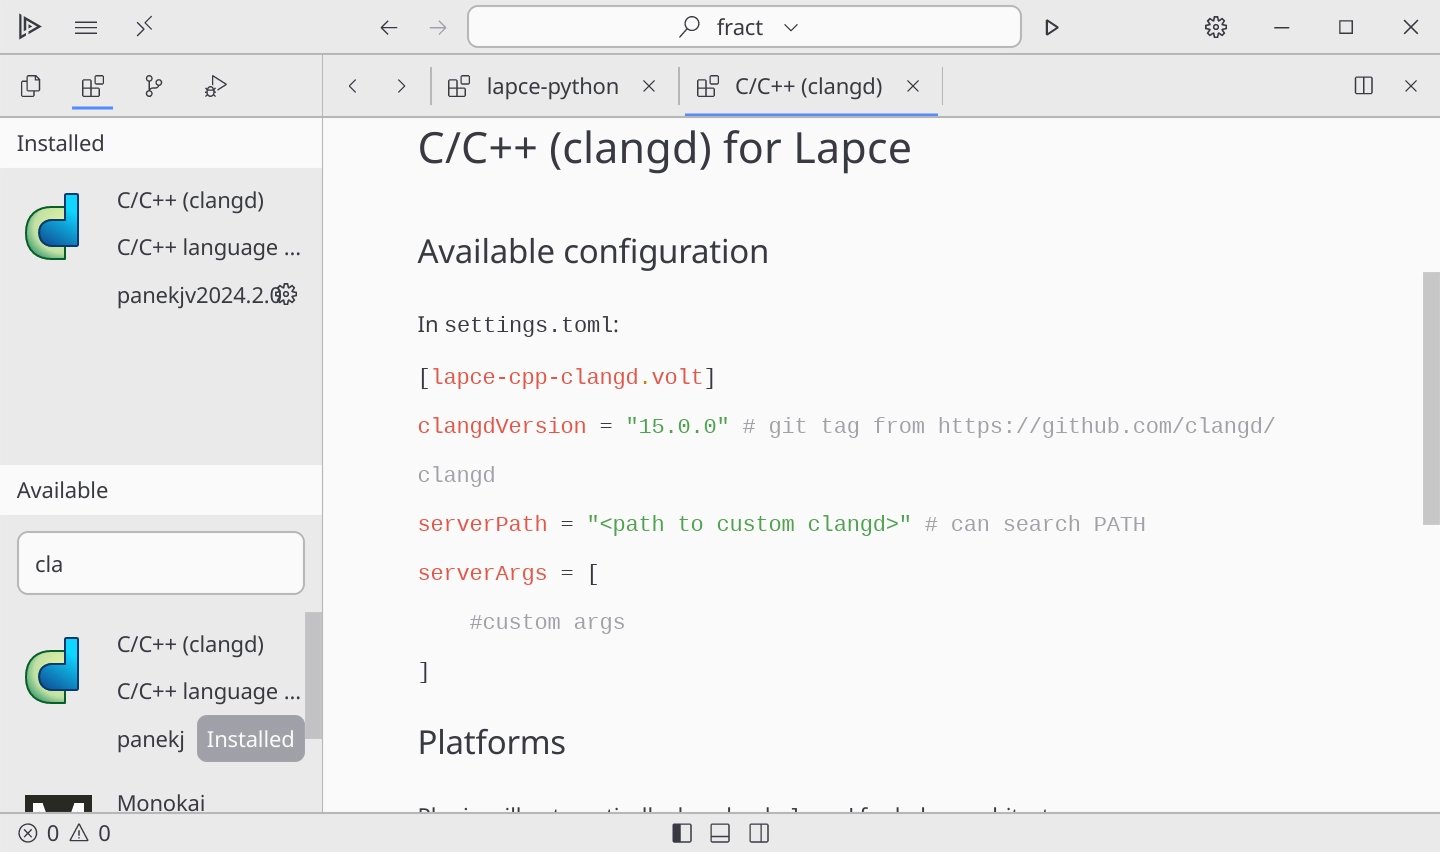Click the Available plugins list scrollbar
The image size is (1440, 852).
tap(314, 675)
